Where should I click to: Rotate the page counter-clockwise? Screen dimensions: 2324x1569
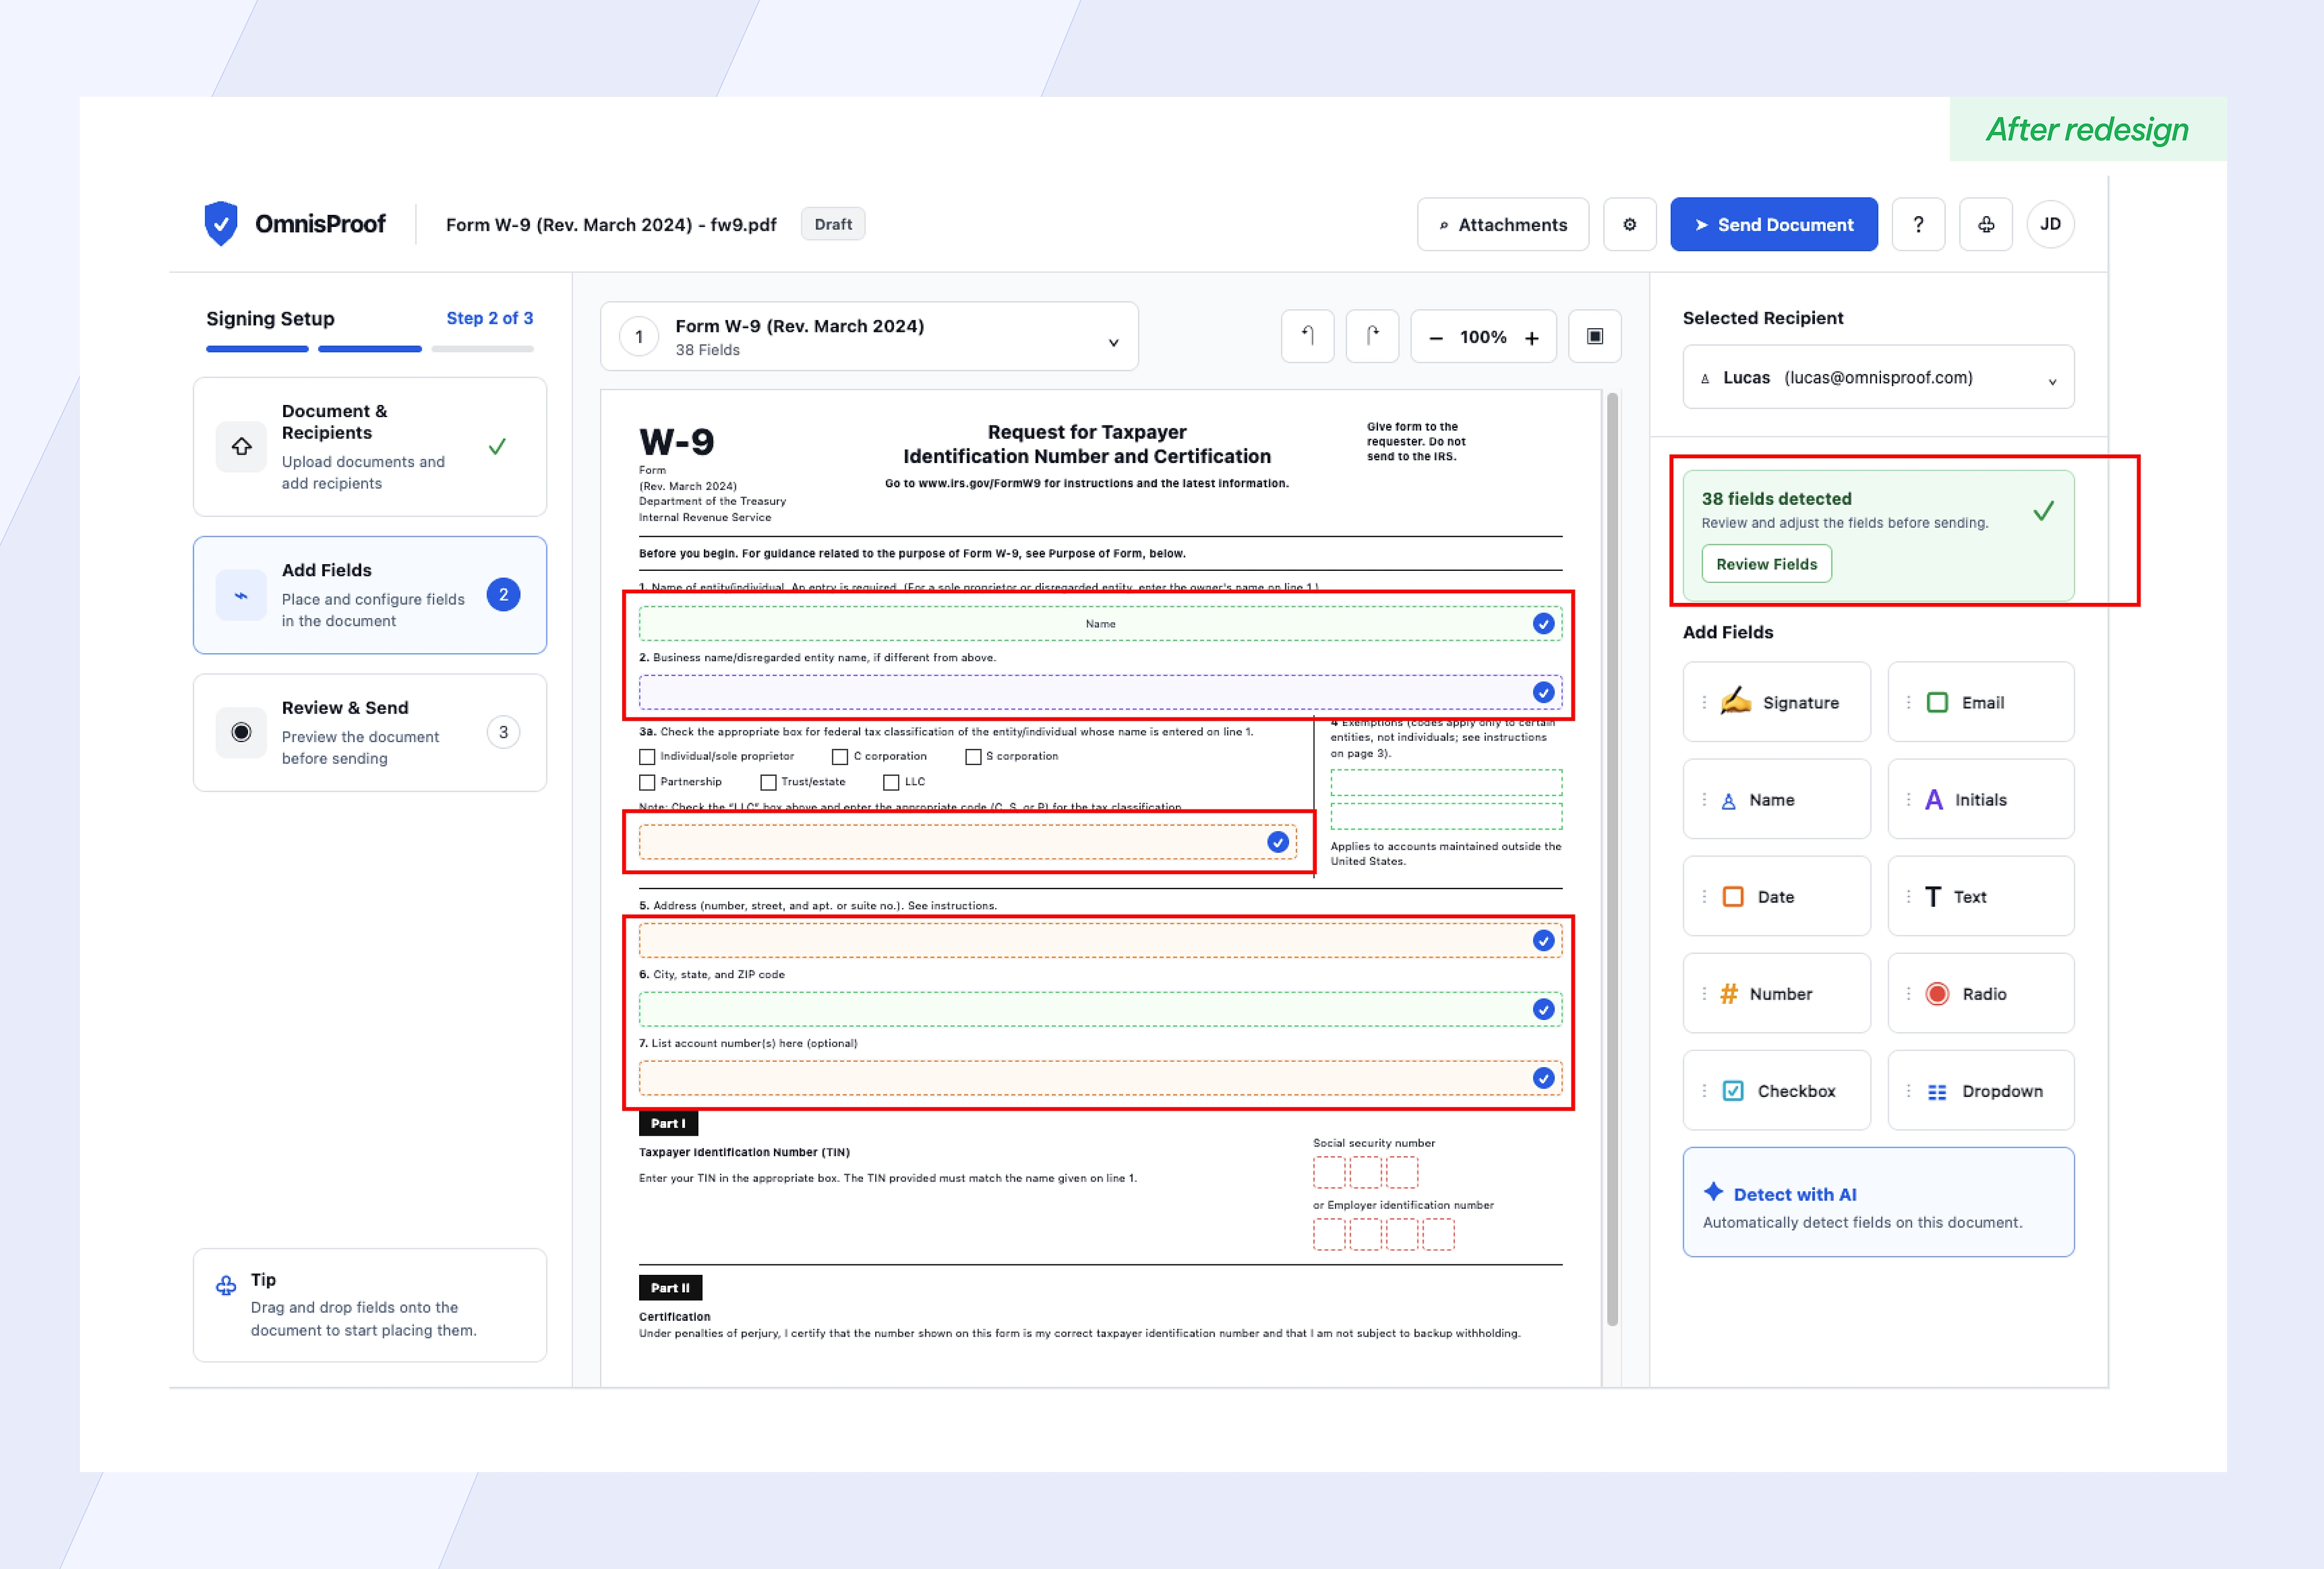click(x=1307, y=336)
